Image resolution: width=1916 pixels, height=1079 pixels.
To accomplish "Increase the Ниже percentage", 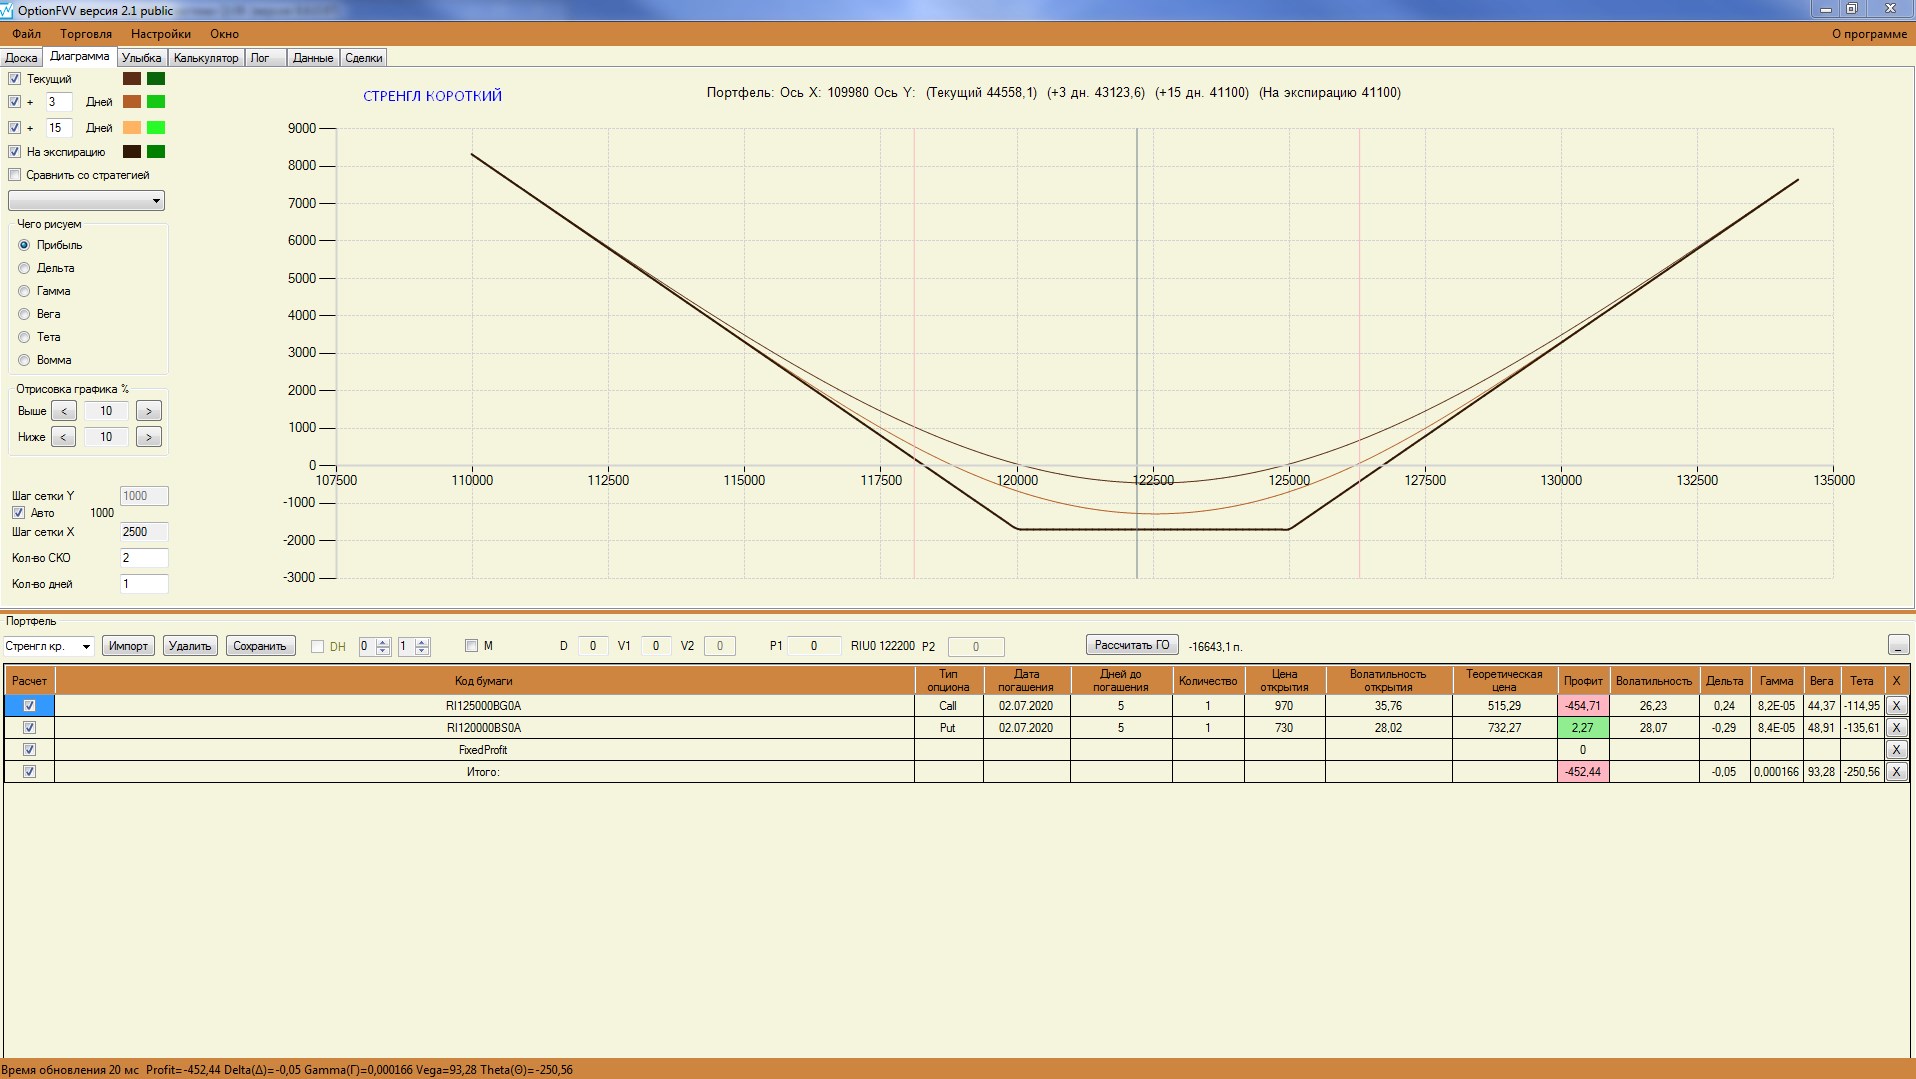I will [149, 437].
